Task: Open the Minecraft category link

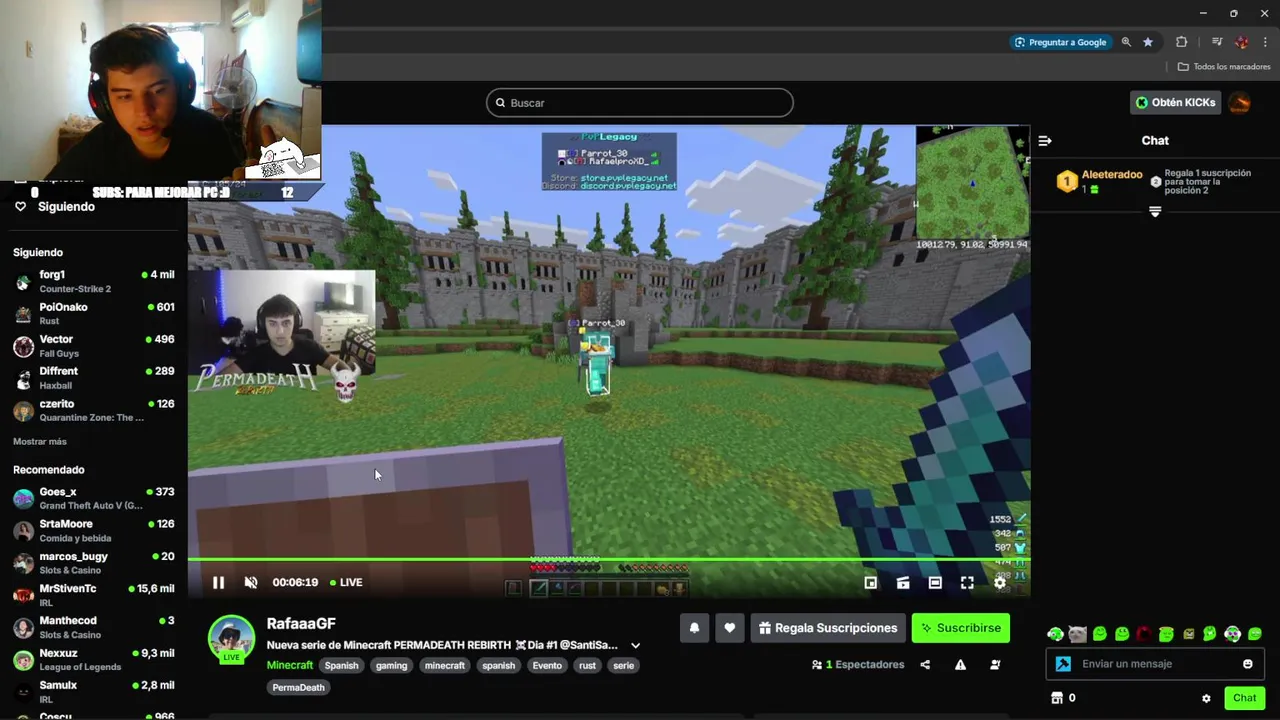Action: point(290,665)
